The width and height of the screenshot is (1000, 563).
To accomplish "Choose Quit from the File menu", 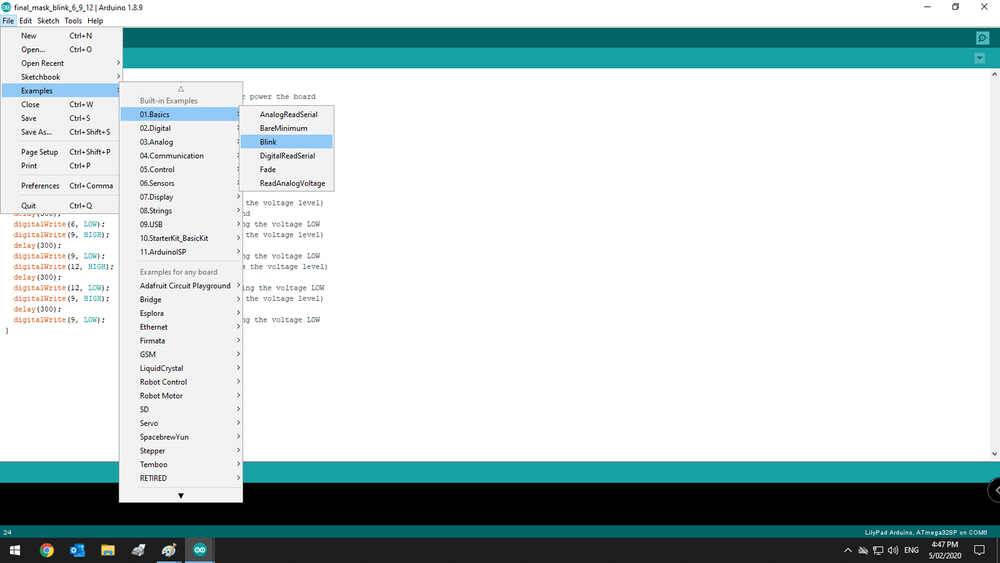I will (61, 205).
